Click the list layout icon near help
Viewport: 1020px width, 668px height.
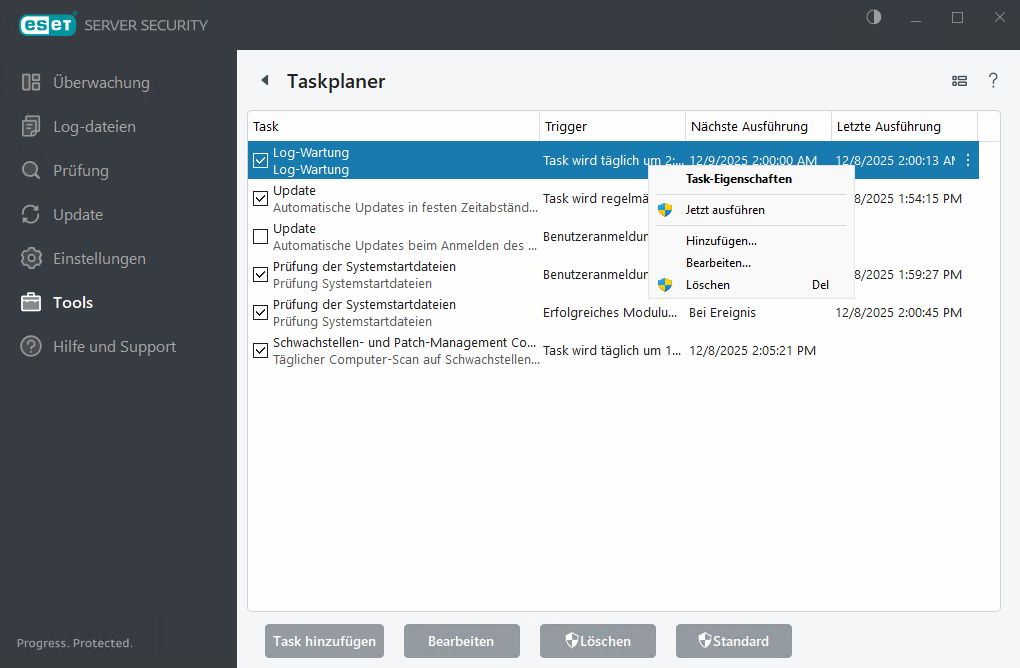(x=959, y=81)
